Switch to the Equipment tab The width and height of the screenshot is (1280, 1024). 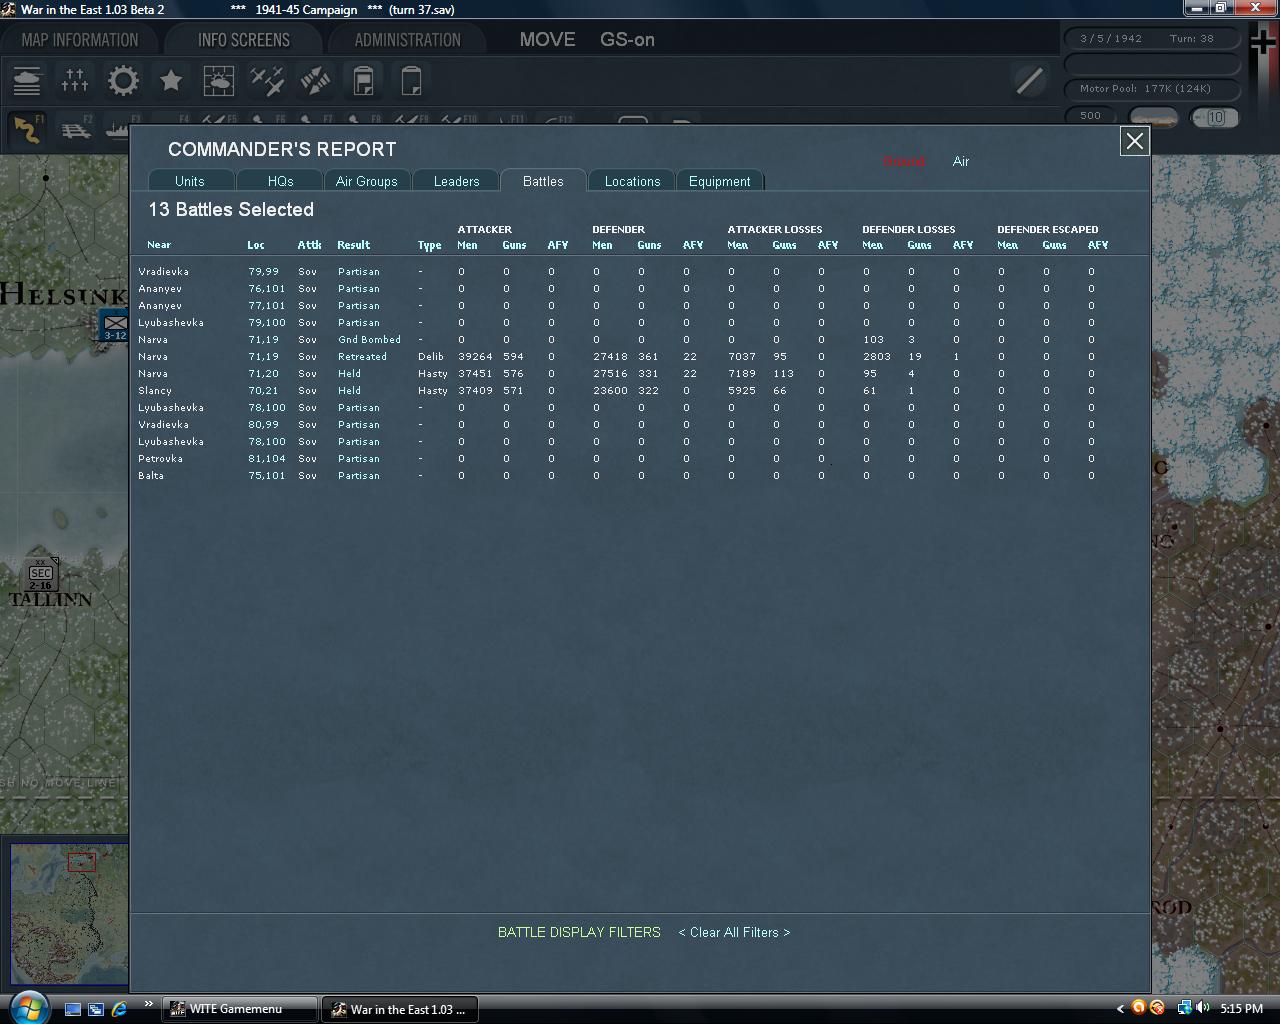(720, 181)
